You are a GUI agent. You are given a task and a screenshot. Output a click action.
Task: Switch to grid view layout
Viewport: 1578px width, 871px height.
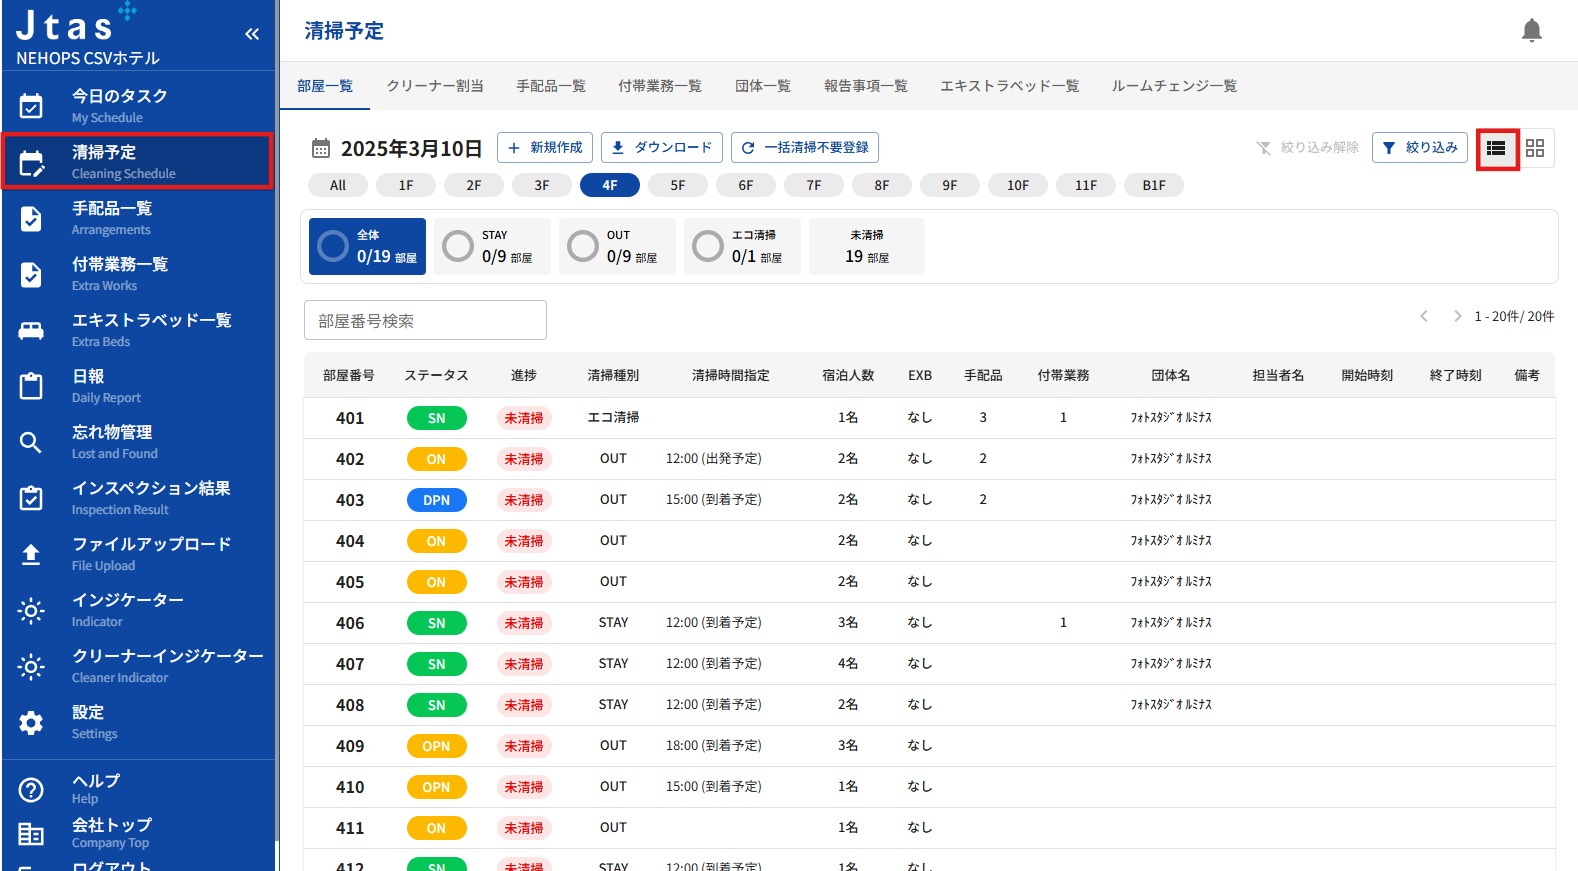click(x=1535, y=148)
